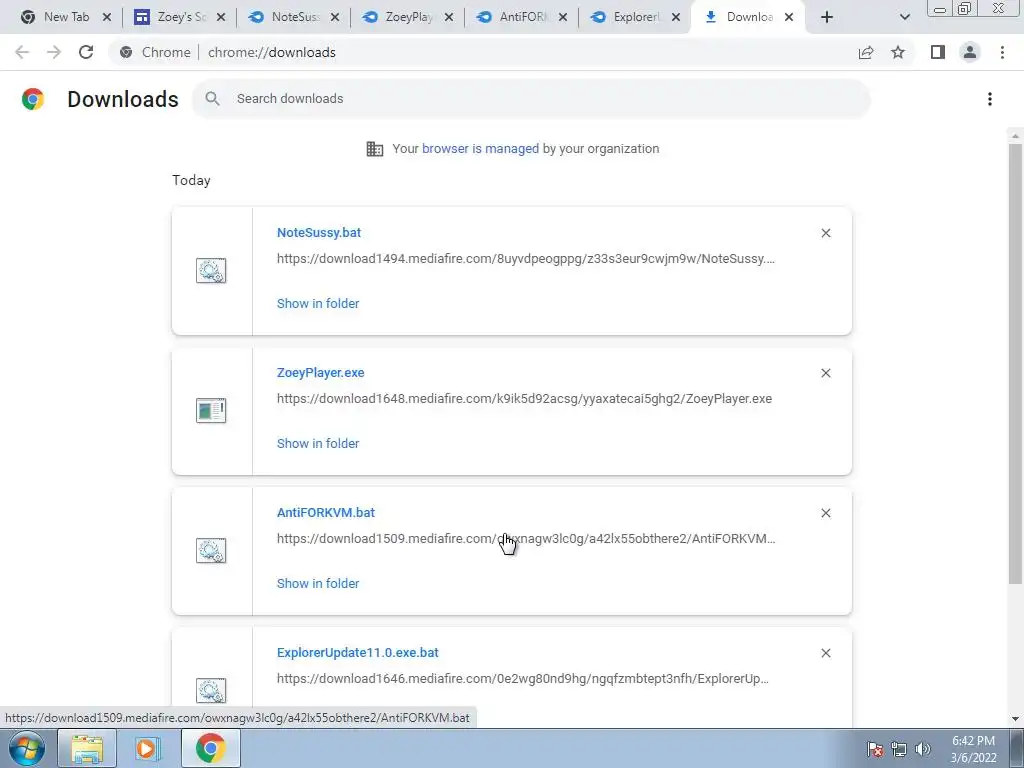Click the Chrome site info chip
This screenshot has width=1024, height=768.
point(157,52)
